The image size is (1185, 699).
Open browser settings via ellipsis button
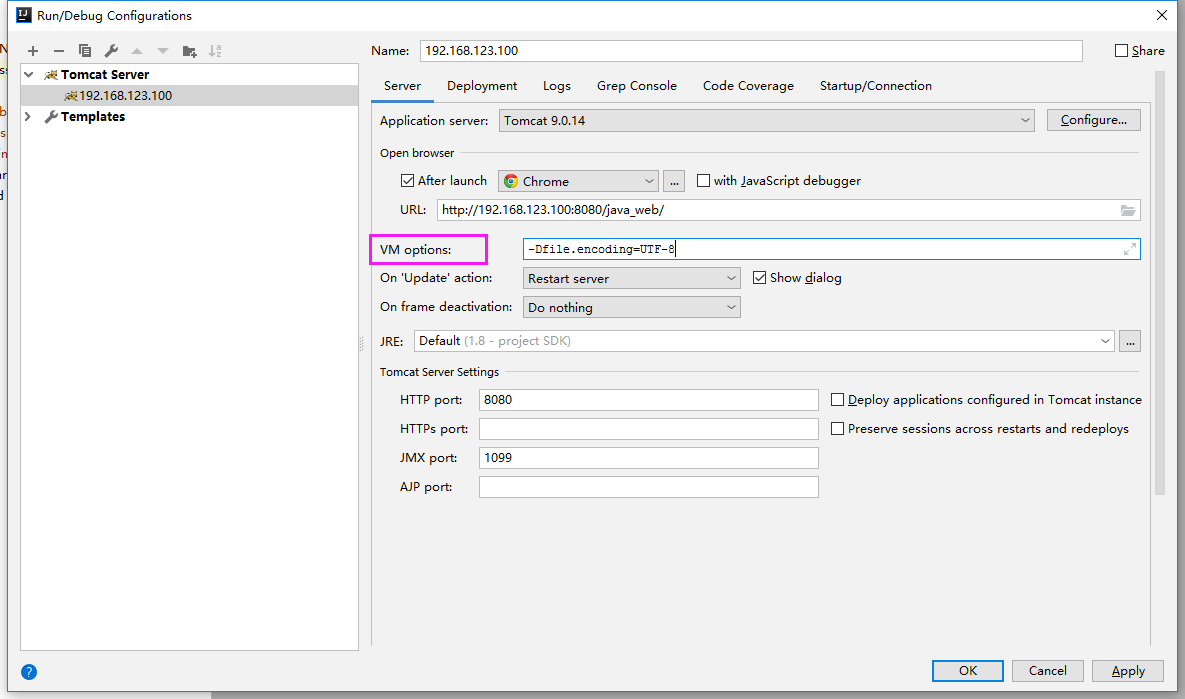673,180
